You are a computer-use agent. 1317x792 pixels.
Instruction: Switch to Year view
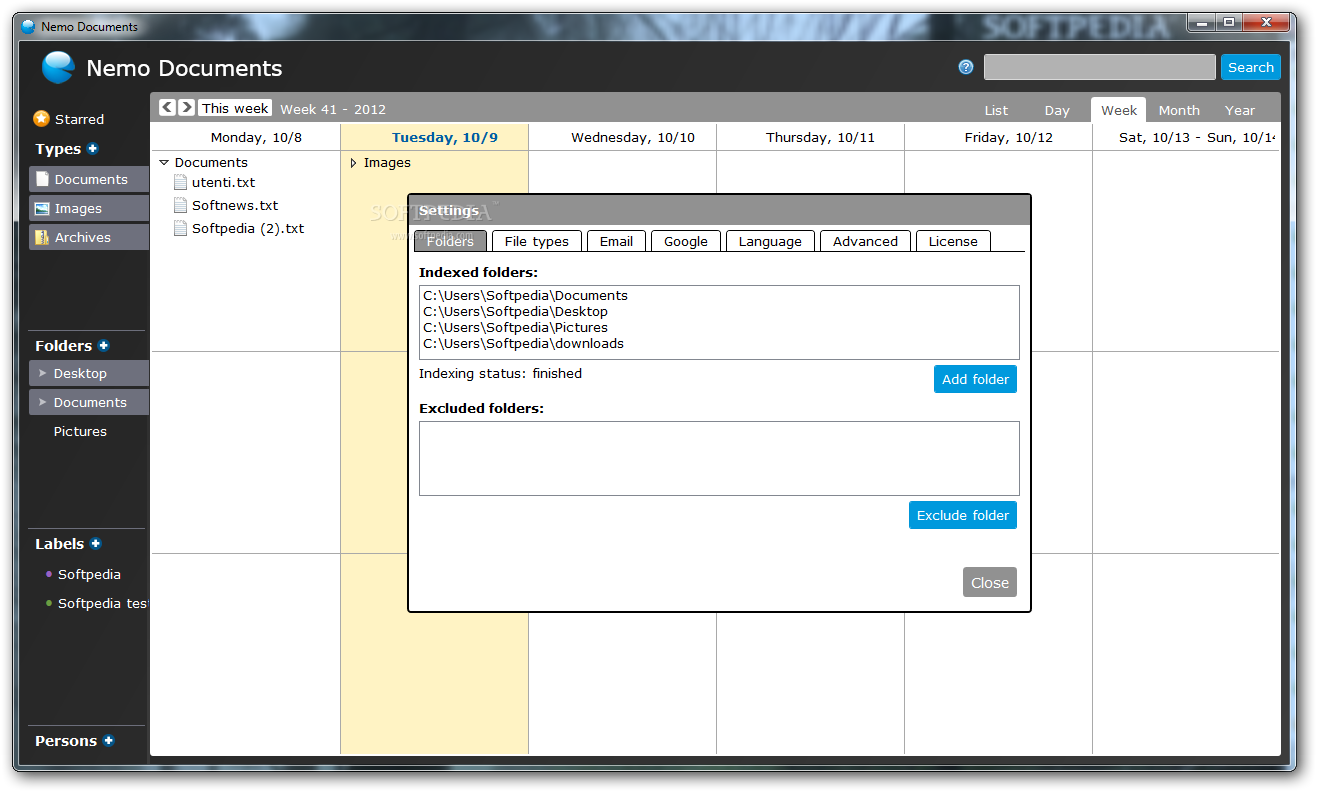tap(1240, 110)
